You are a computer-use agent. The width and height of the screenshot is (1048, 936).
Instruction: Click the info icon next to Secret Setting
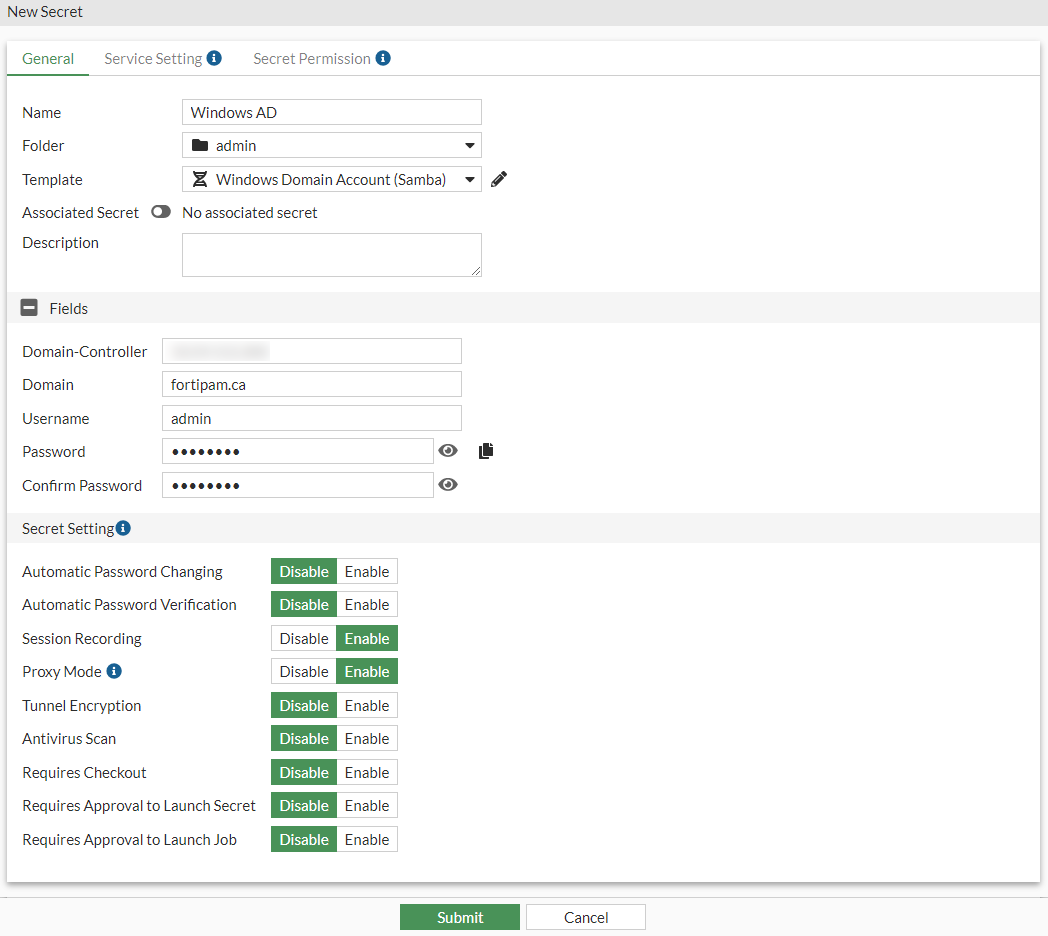coord(121,527)
